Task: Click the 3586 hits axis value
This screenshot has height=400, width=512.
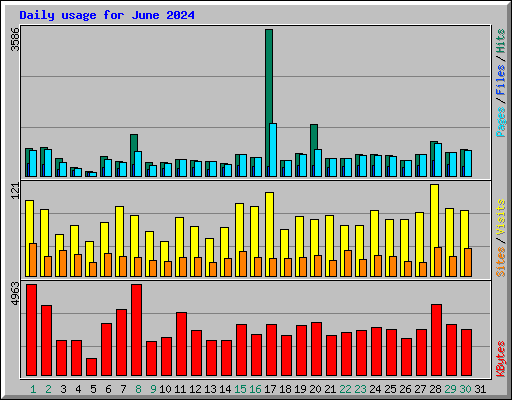Action: (x=15, y=39)
